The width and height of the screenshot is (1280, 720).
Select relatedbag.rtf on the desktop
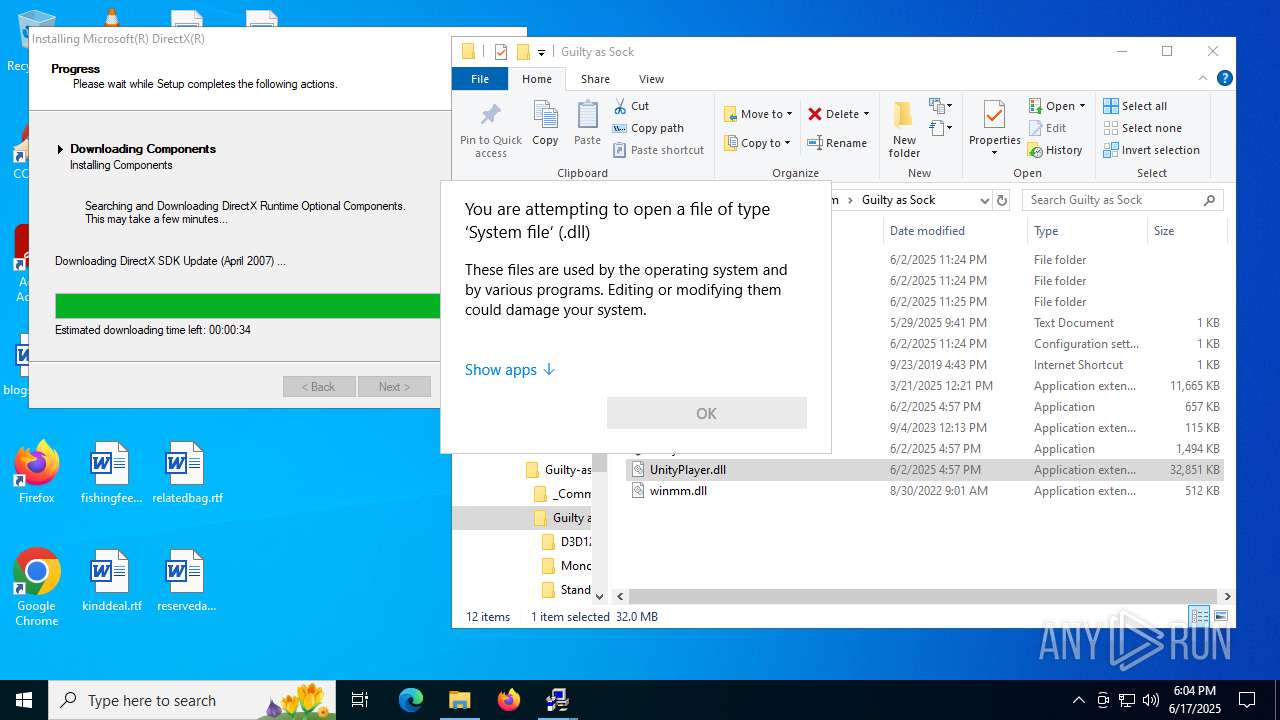click(187, 473)
